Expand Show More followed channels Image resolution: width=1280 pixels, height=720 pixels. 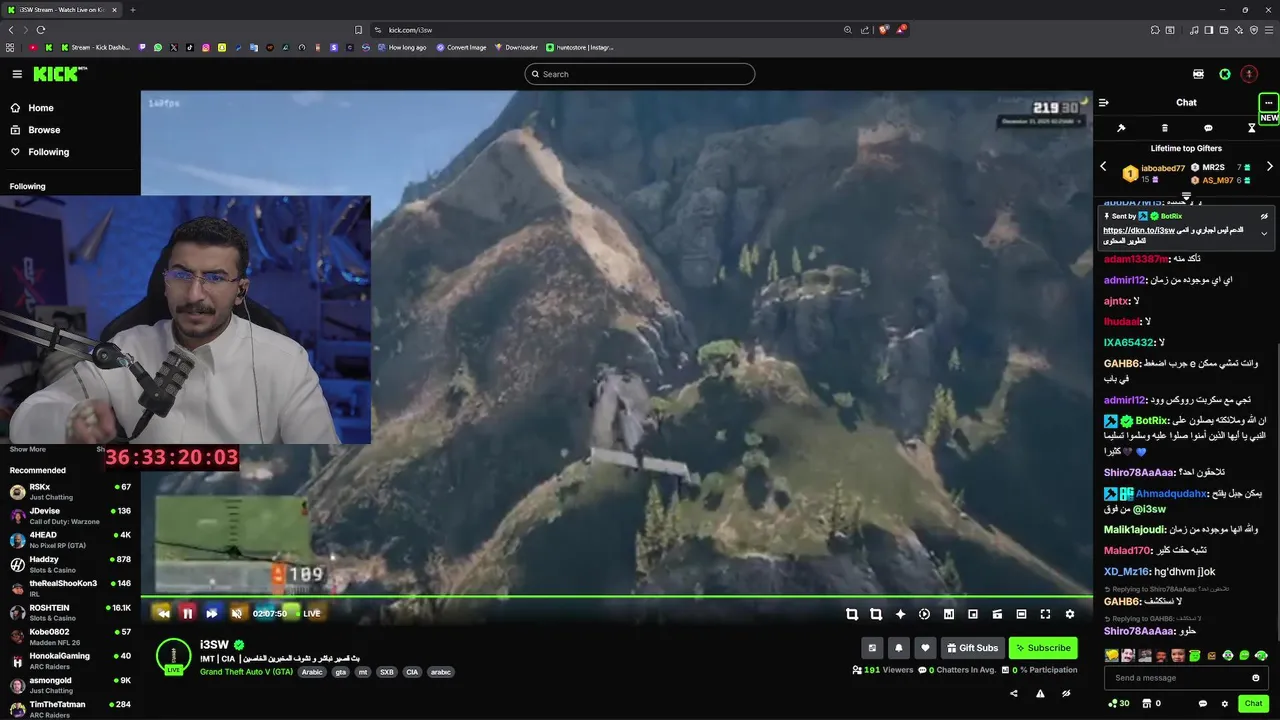pyautogui.click(x=27, y=450)
